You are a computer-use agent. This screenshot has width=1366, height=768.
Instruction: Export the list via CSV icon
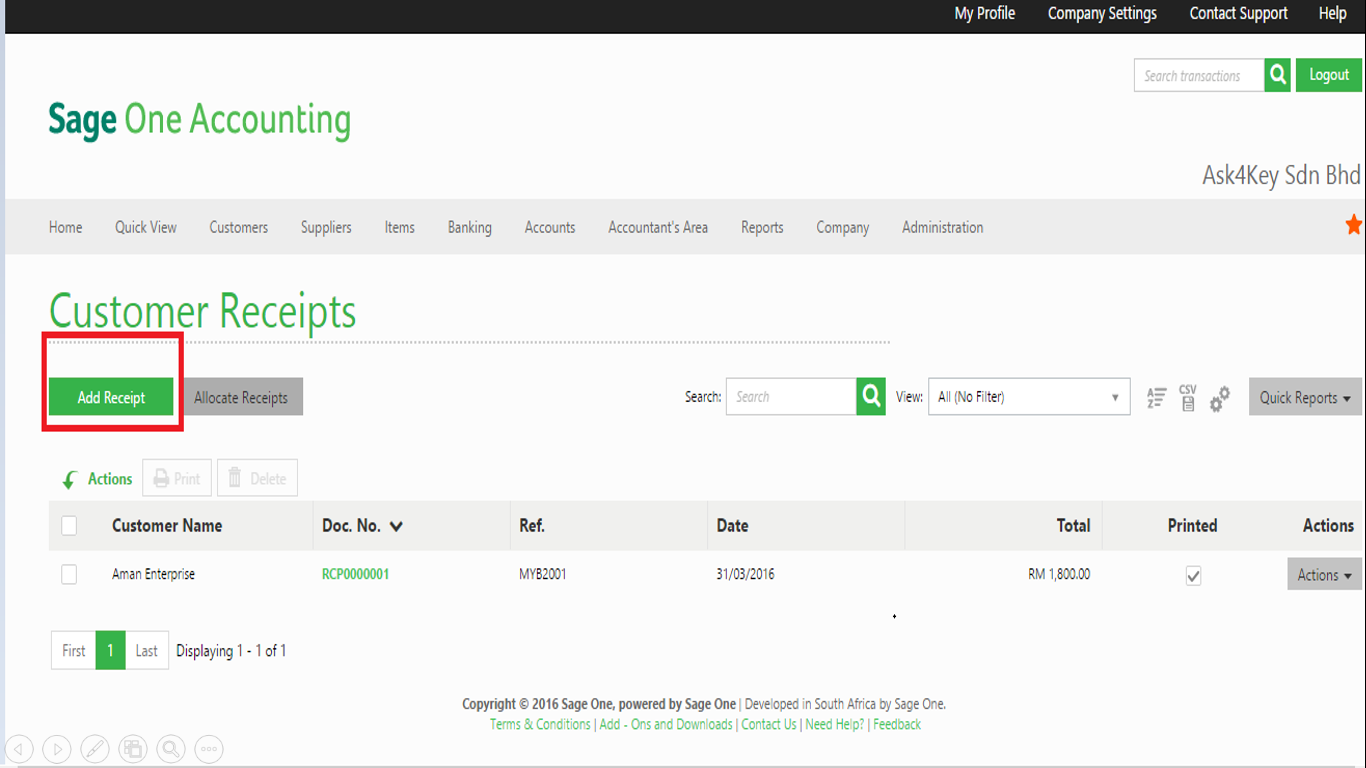(1187, 398)
